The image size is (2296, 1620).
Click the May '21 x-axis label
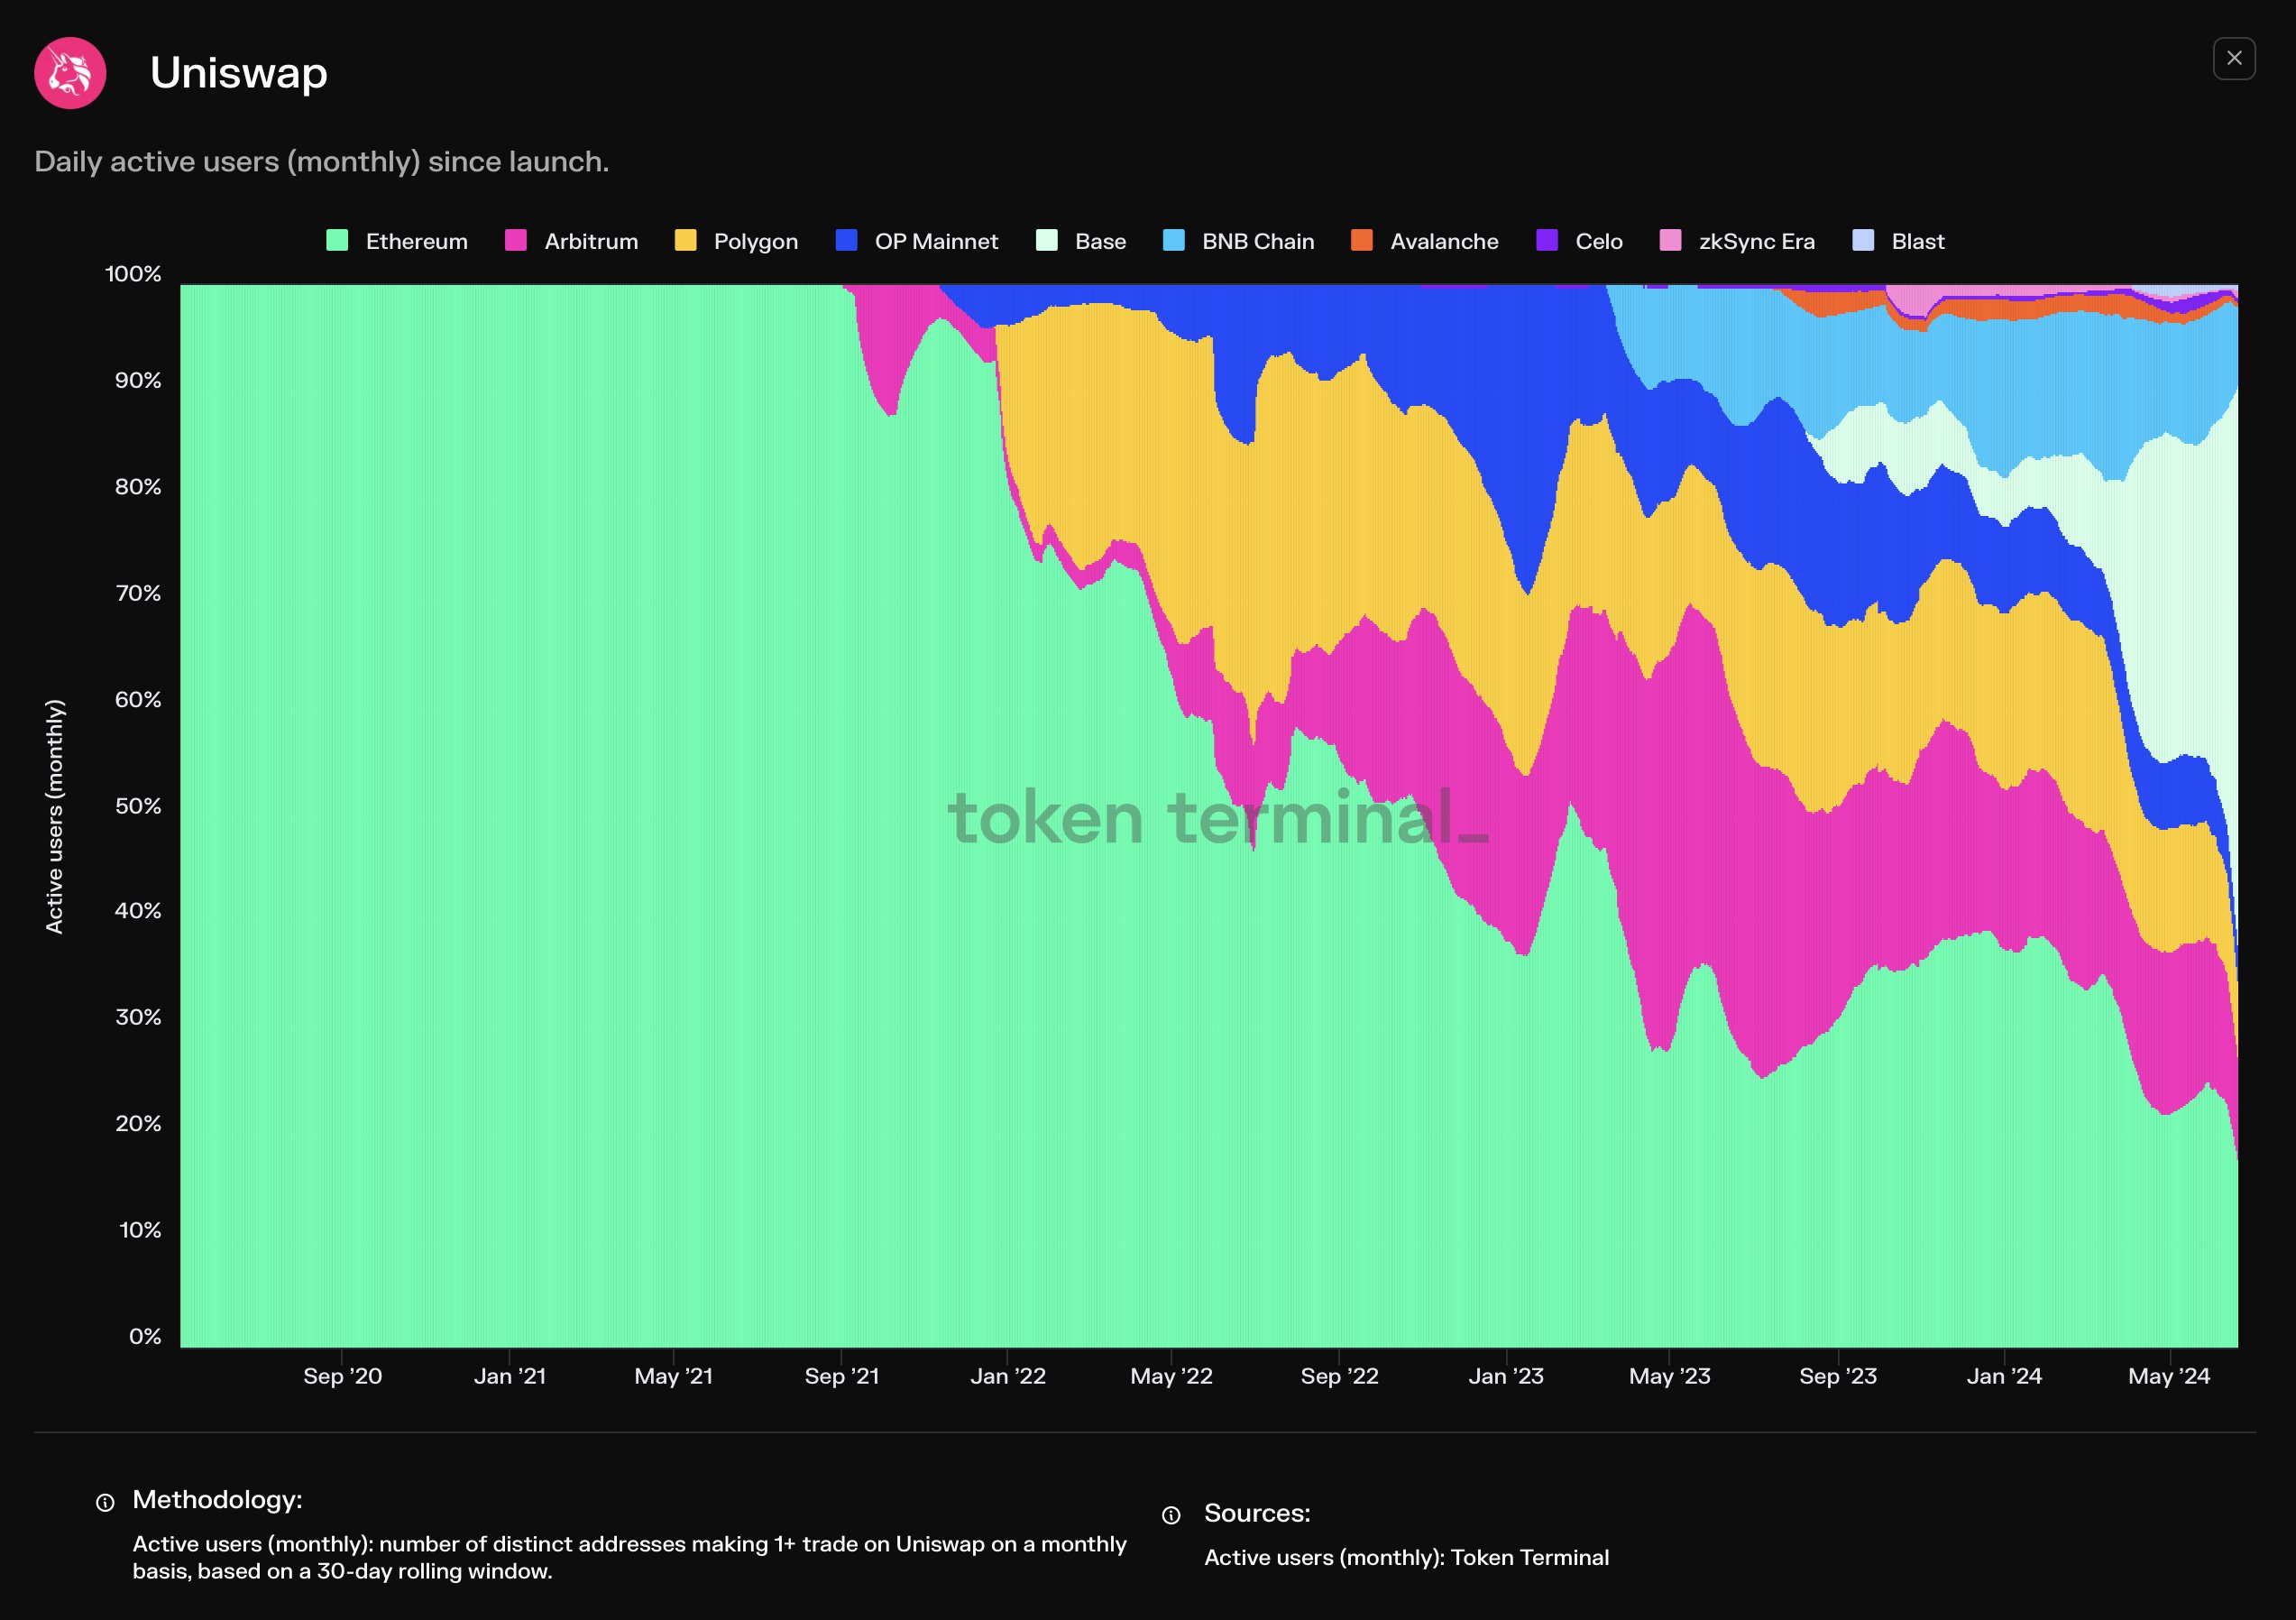[674, 1377]
